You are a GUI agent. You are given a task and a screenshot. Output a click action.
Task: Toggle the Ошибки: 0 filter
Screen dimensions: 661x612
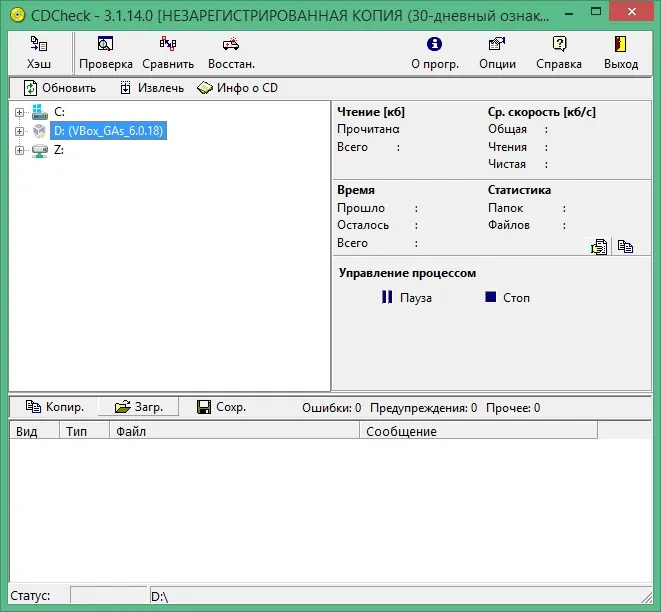click(331, 408)
